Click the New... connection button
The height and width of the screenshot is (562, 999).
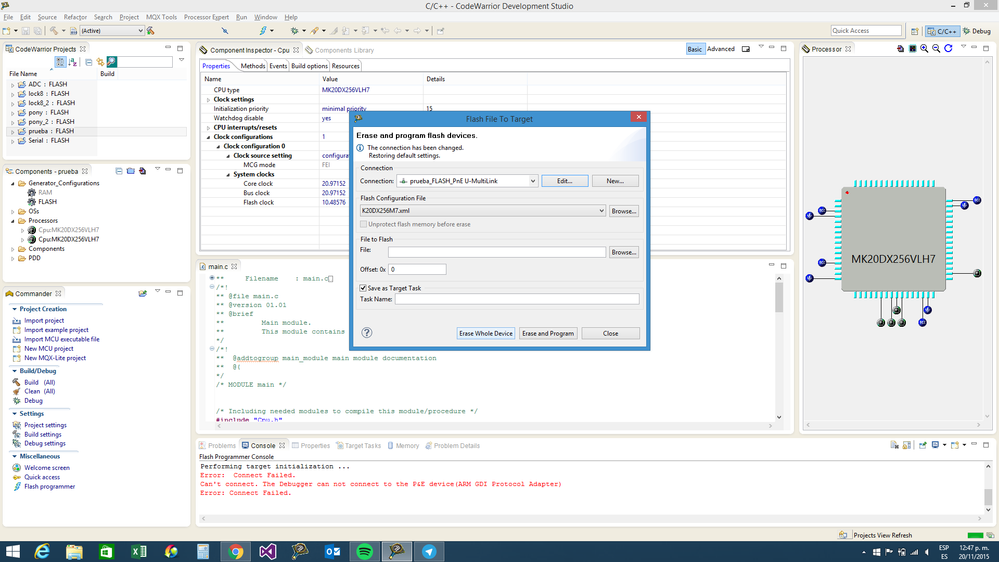point(615,181)
